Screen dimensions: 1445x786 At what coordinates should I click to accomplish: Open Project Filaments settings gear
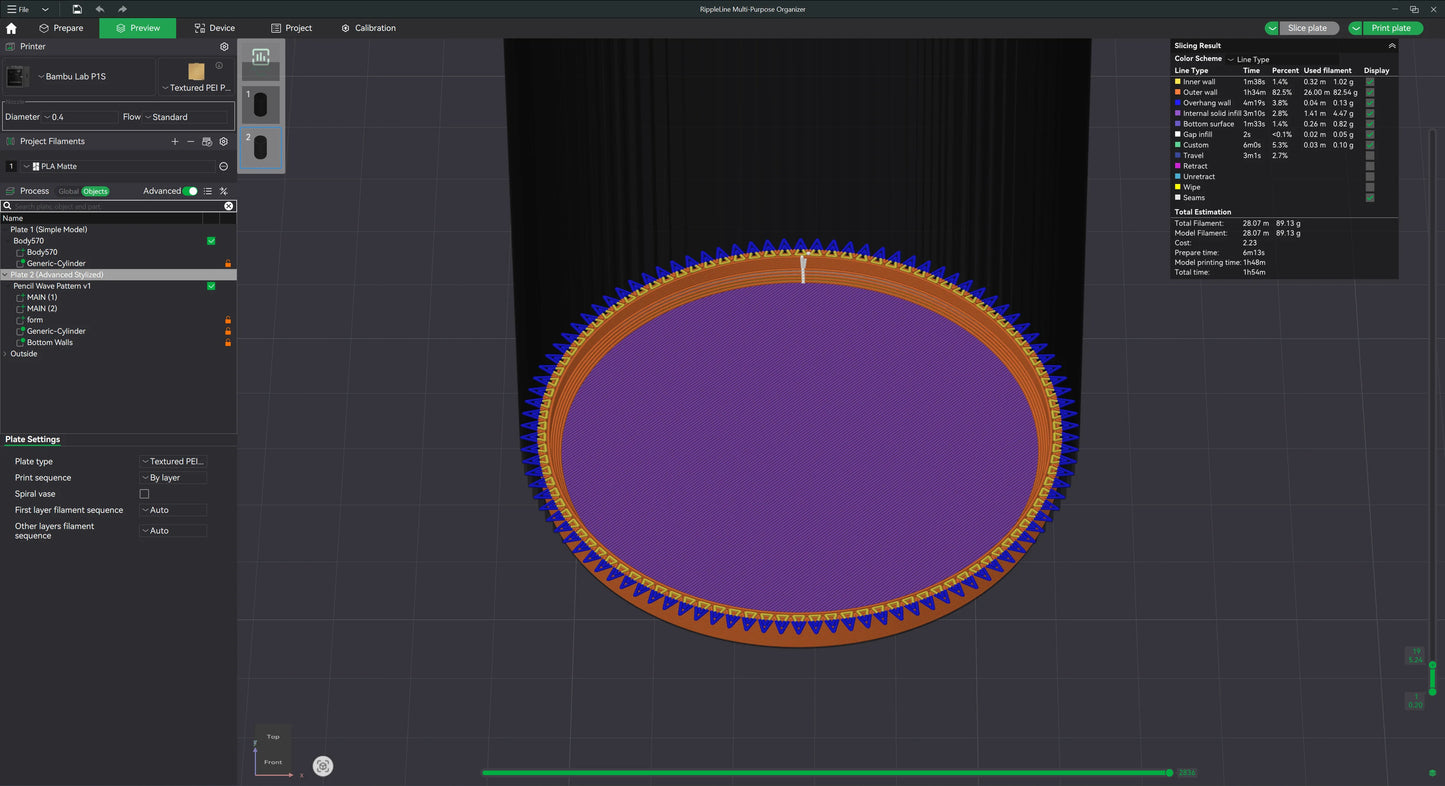point(224,142)
